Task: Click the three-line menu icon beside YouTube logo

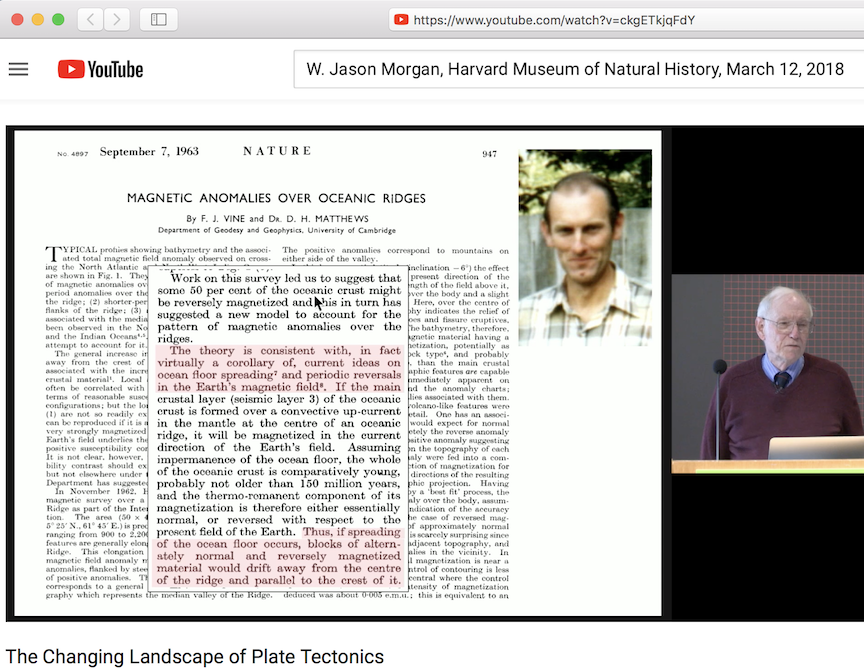Action: click(x=18, y=68)
